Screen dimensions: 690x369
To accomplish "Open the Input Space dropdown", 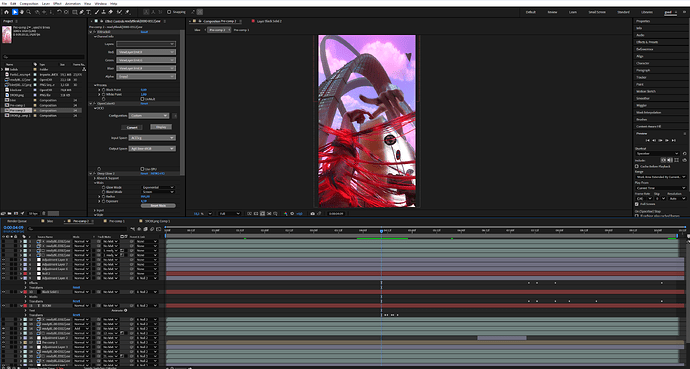I will point(152,138).
